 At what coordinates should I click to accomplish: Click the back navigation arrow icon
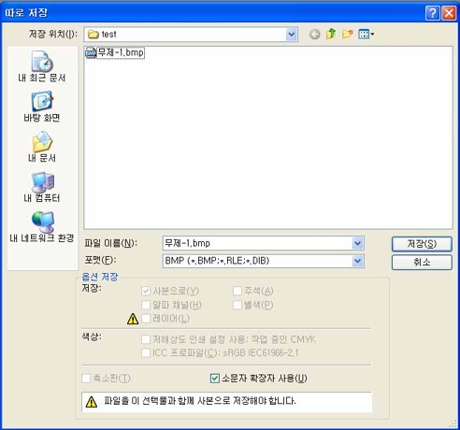pyautogui.click(x=314, y=34)
